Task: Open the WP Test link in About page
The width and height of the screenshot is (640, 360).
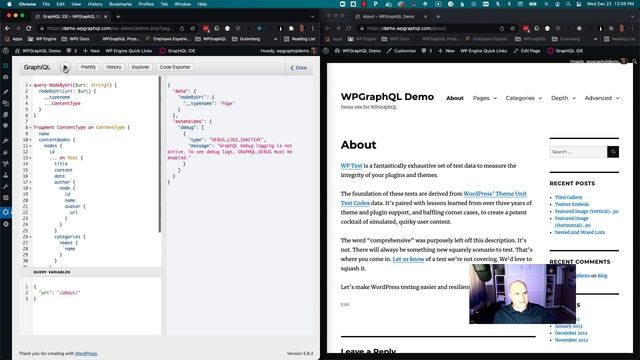Action: pos(351,166)
